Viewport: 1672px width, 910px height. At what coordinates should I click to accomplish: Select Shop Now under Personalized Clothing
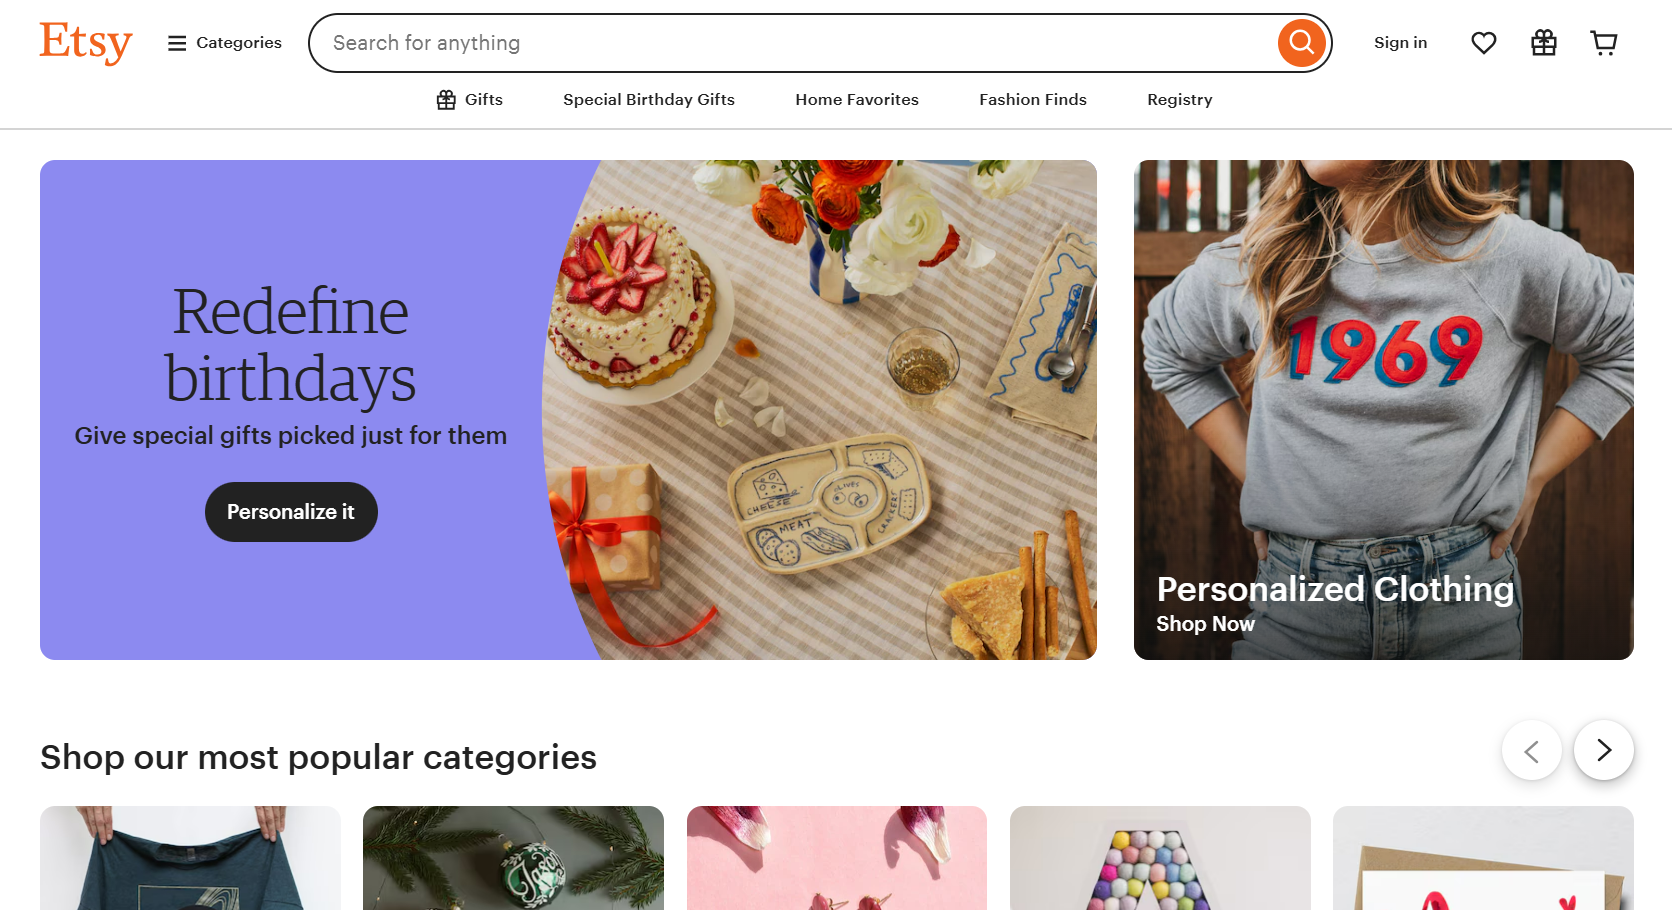(1205, 623)
